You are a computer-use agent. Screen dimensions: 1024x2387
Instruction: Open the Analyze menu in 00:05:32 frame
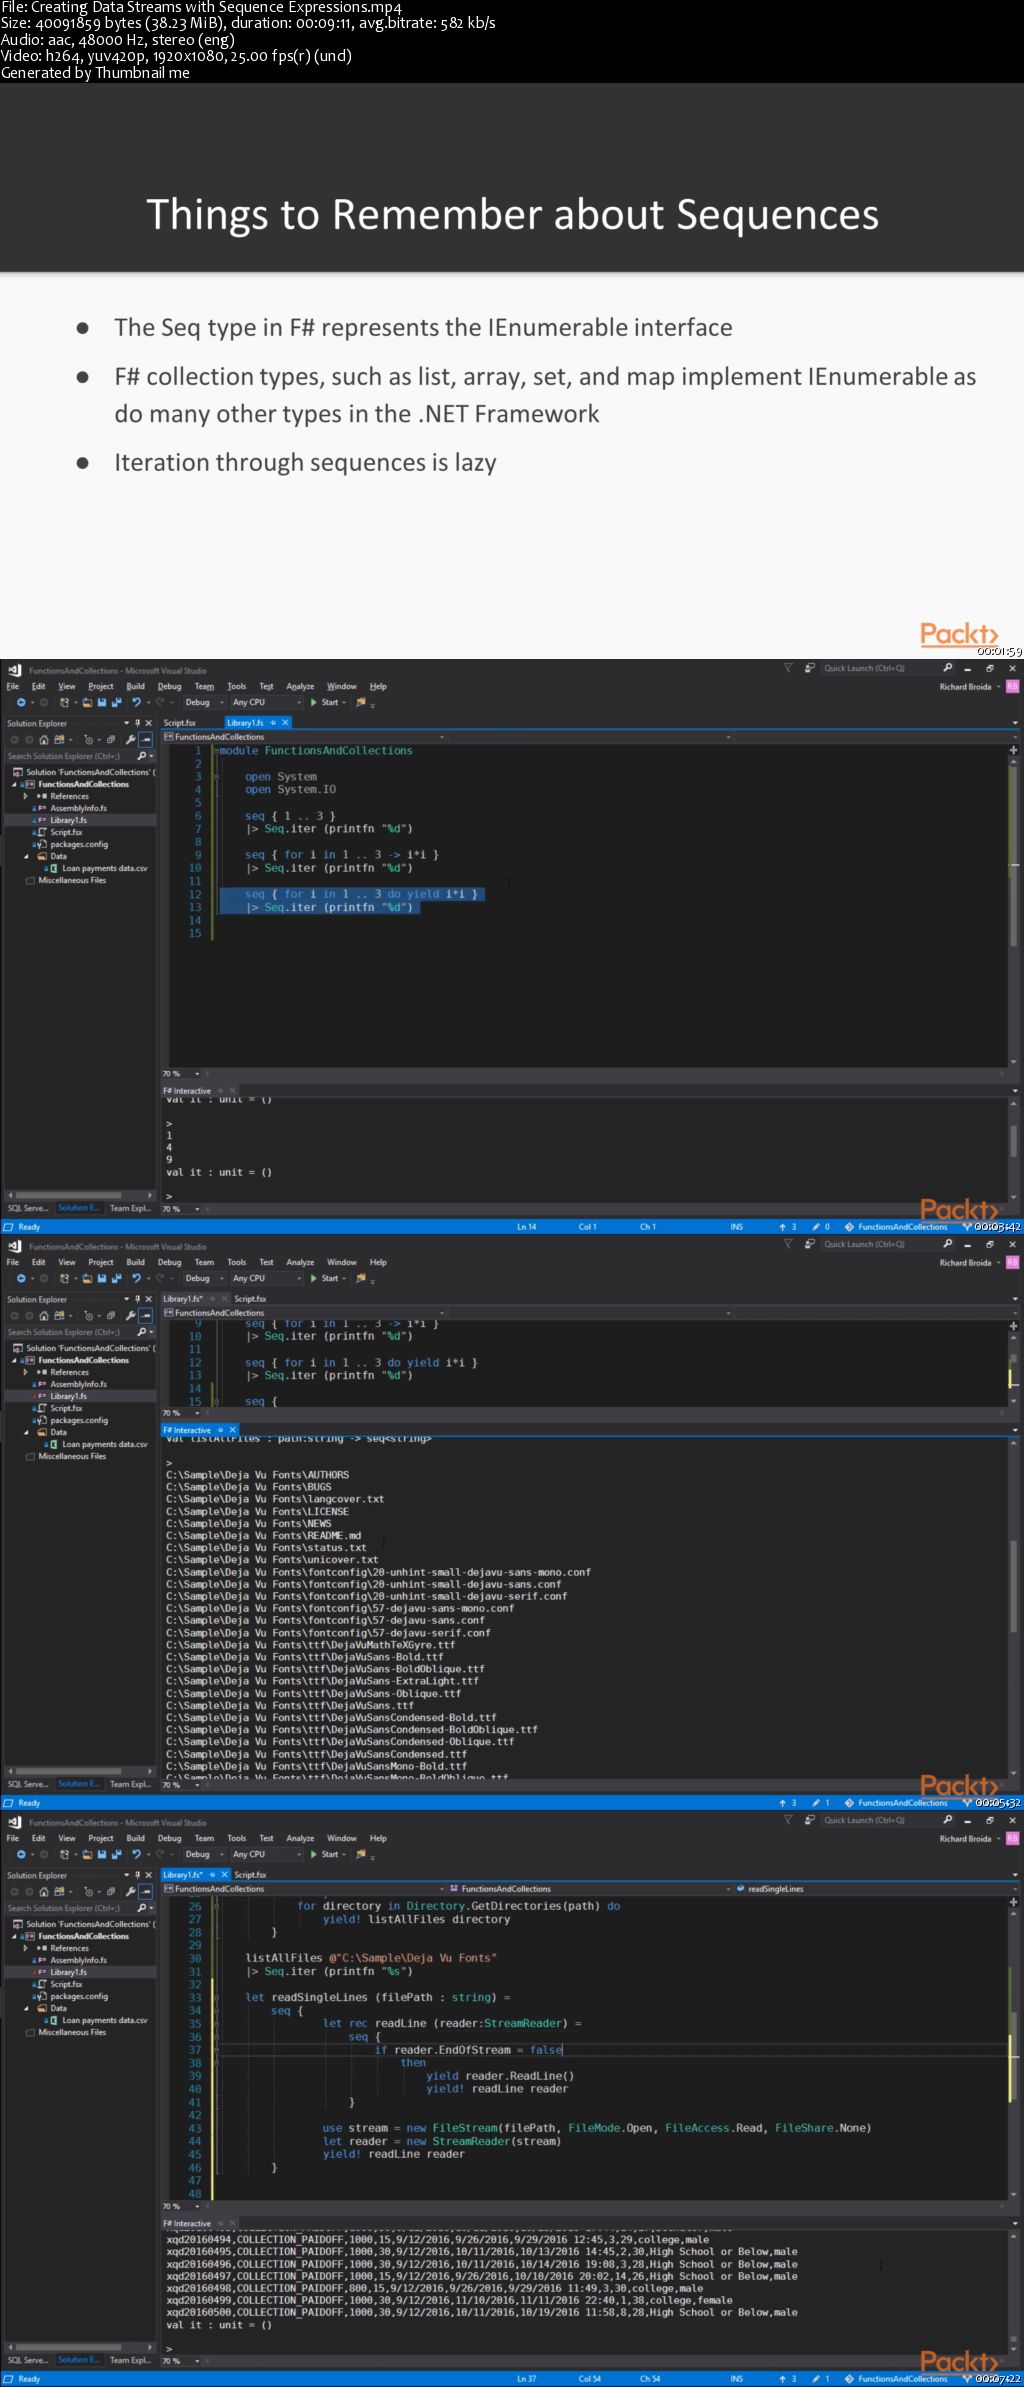coord(300,1262)
